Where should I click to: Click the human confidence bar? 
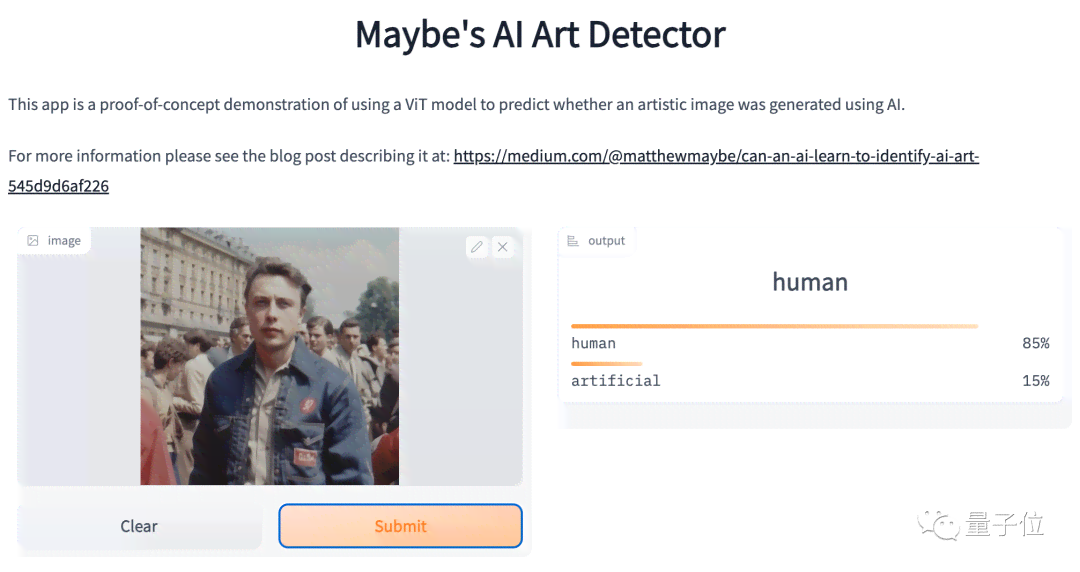coord(774,326)
